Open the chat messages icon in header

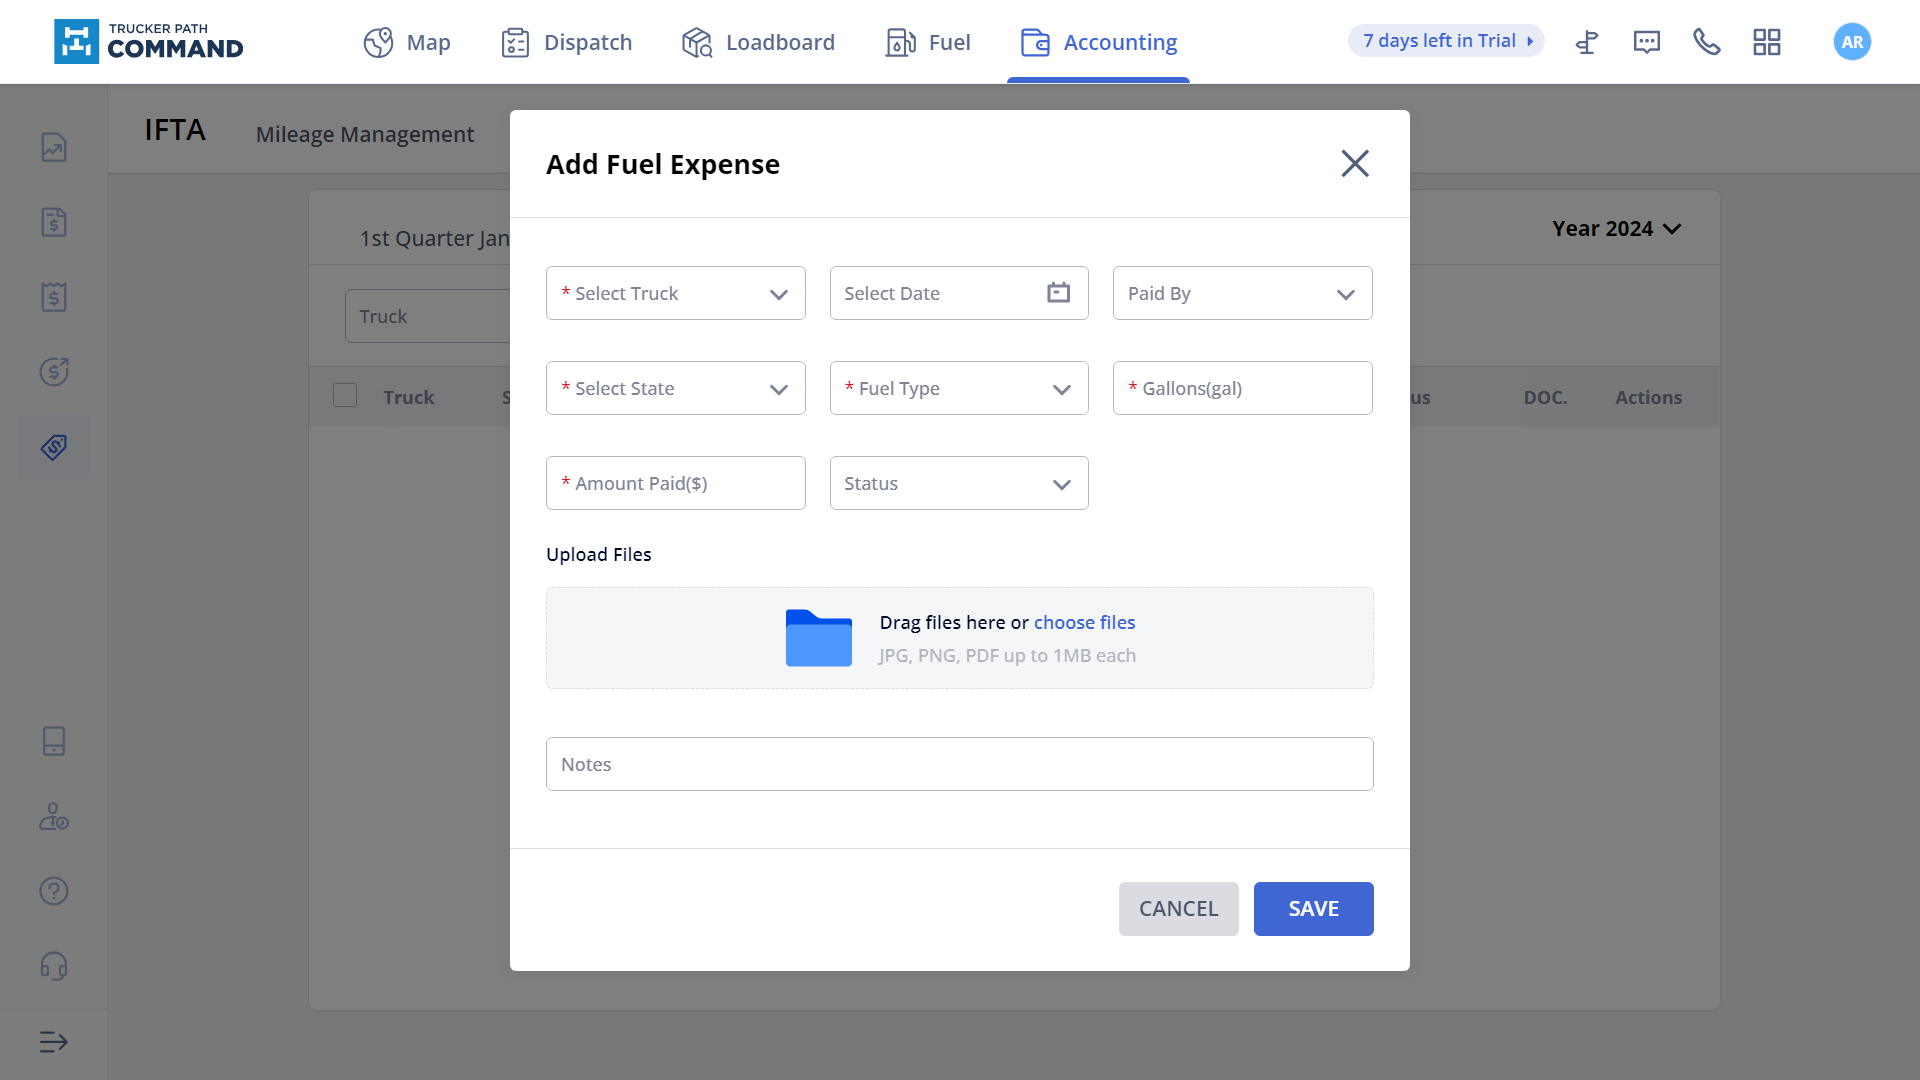(1647, 42)
